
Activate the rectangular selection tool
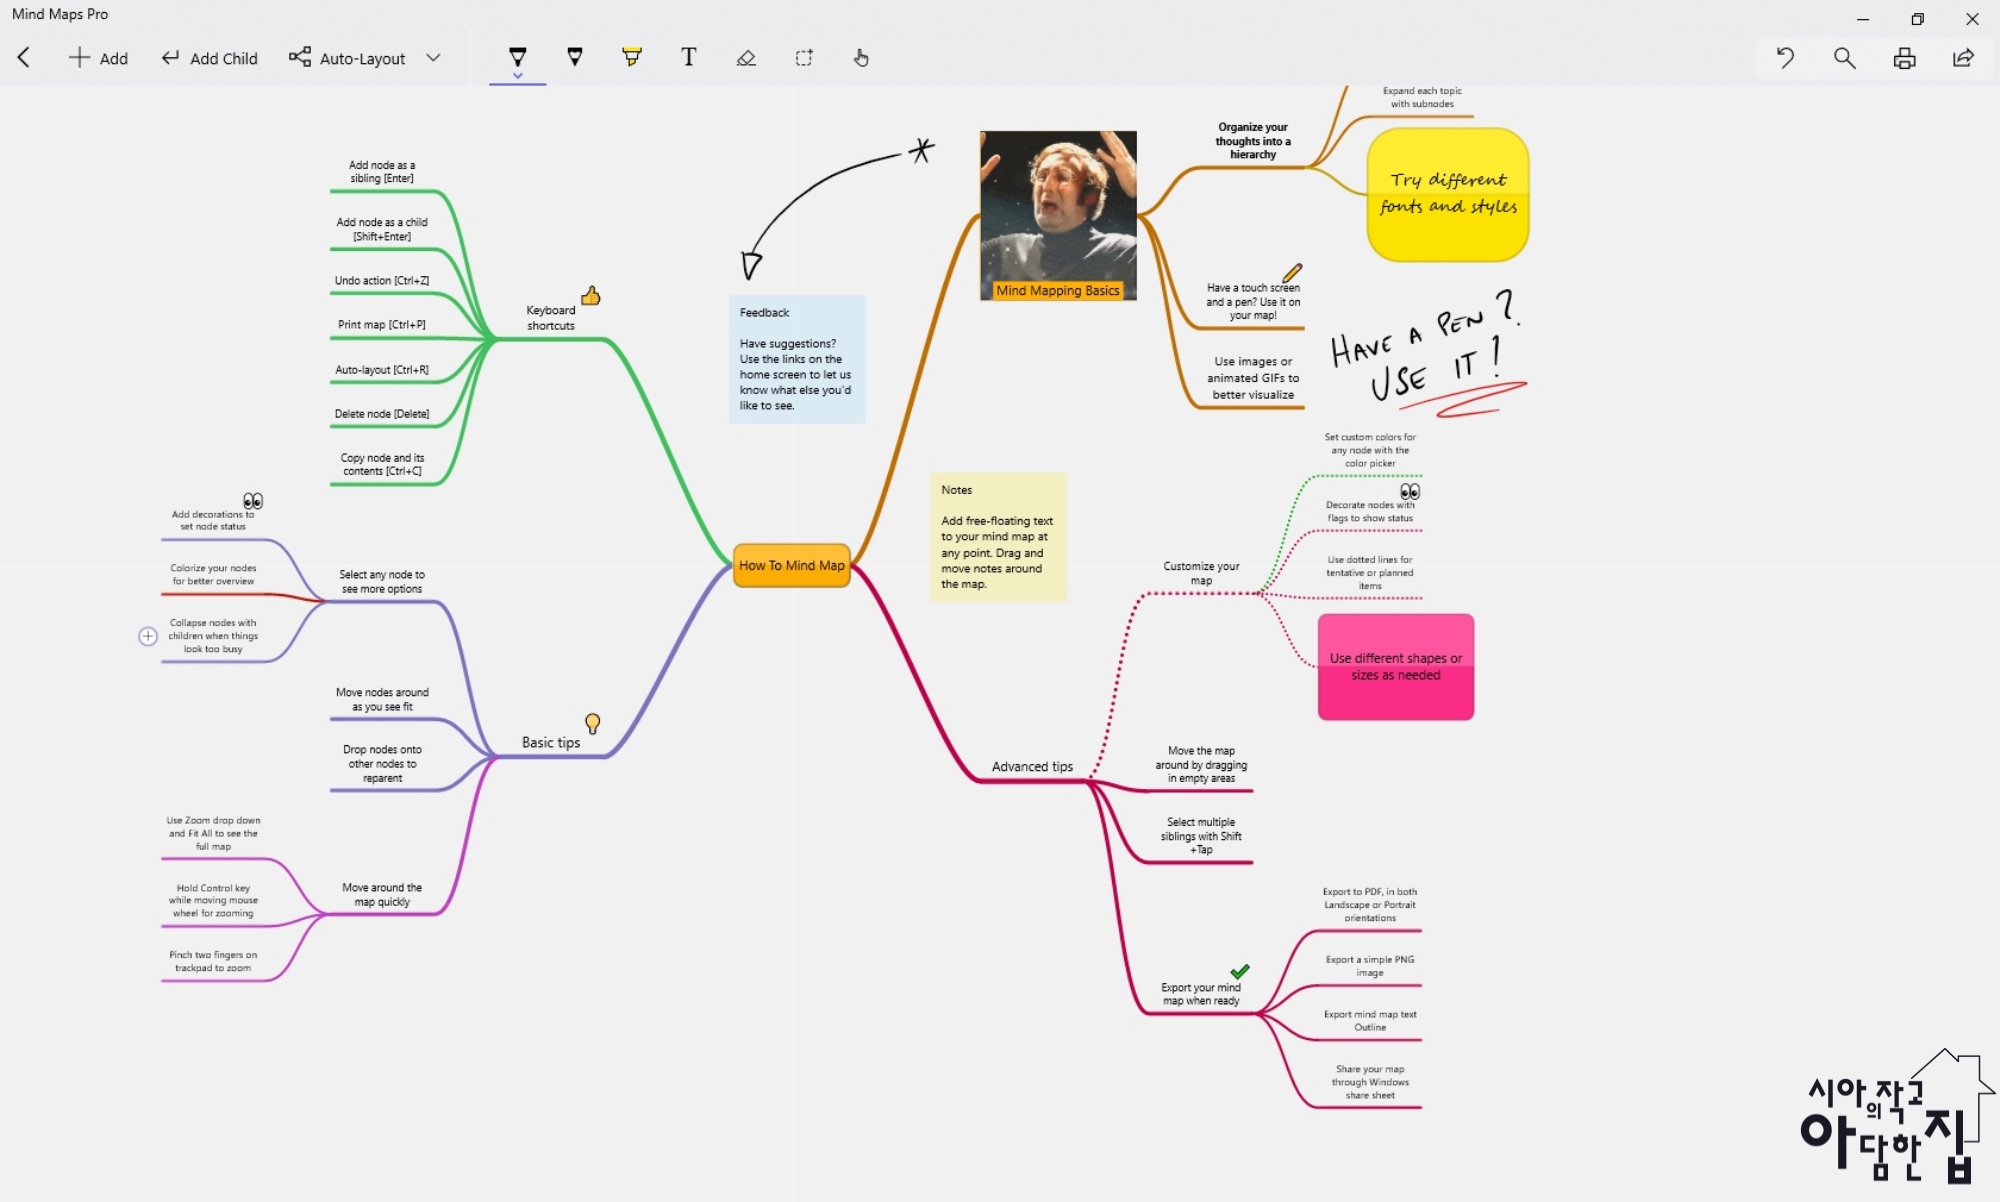(x=804, y=58)
